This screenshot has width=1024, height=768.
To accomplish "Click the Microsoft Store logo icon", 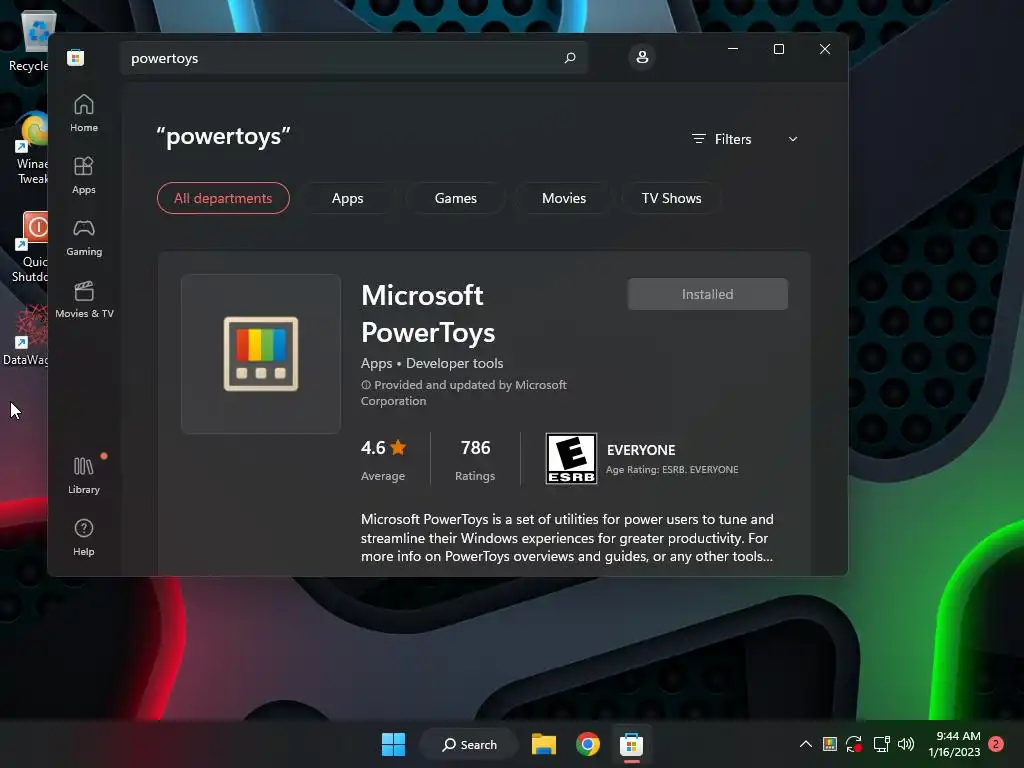I will pos(76,57).
